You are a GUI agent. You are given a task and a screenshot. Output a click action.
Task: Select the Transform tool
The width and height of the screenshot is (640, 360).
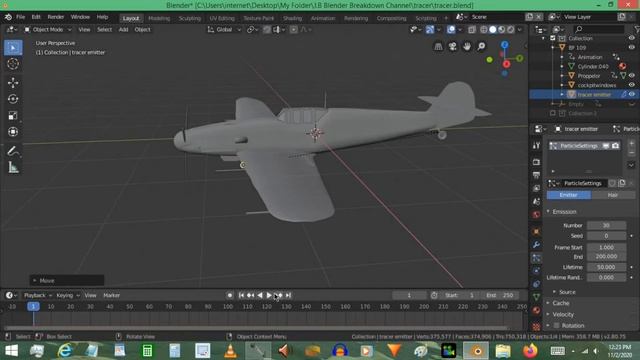coord(13,132)
